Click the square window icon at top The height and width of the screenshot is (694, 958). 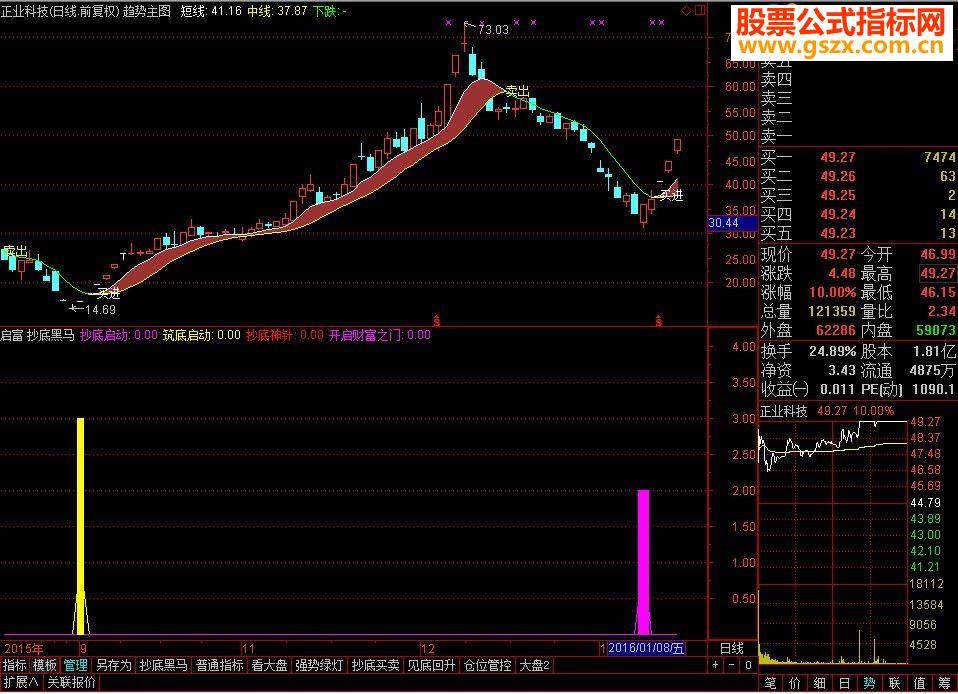(700, 10)
